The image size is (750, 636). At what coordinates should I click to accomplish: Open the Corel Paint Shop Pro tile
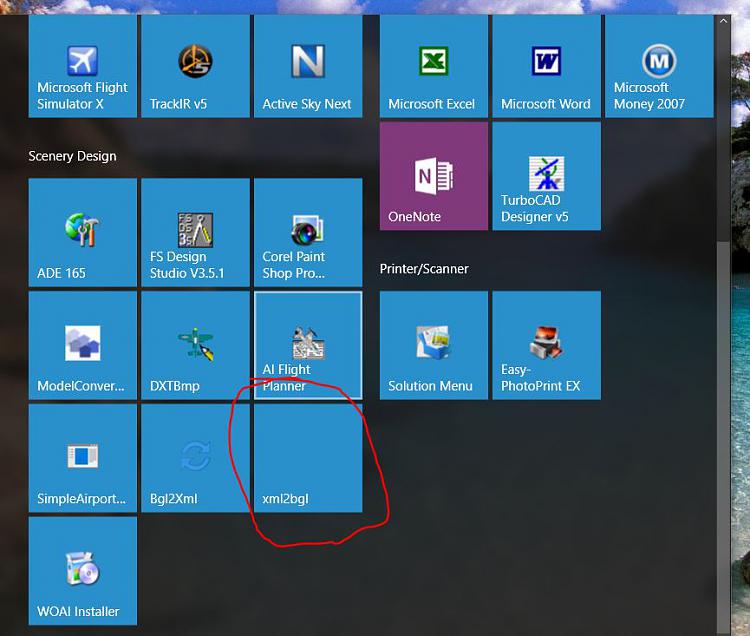[x=308, y=232]
